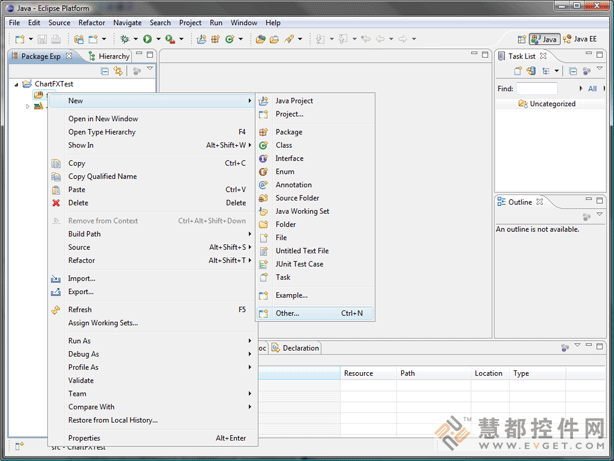Open the New wizard dropdown arrow

click(x=31, y=39)
